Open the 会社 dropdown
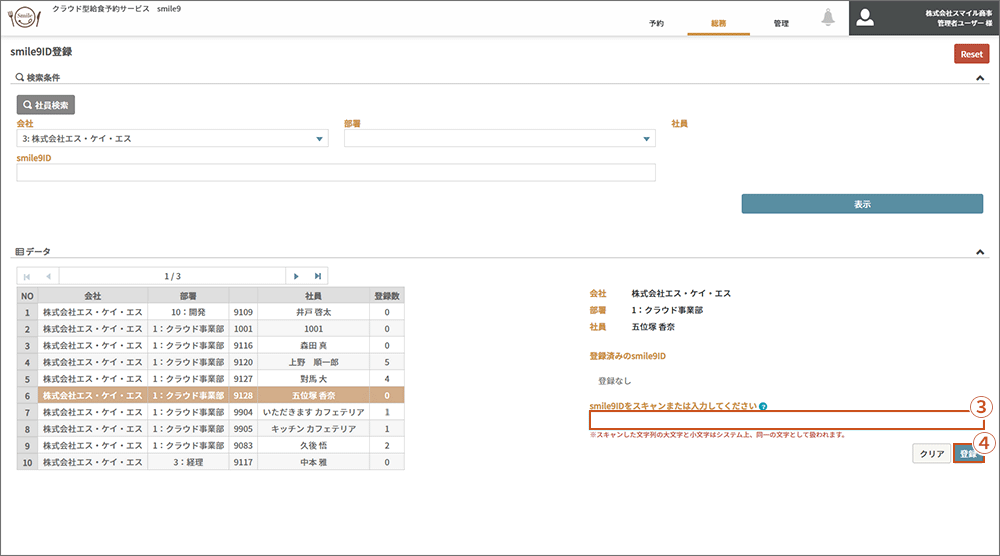The image size is (1000, 556). pyautogui.click(x=172, y=138)
